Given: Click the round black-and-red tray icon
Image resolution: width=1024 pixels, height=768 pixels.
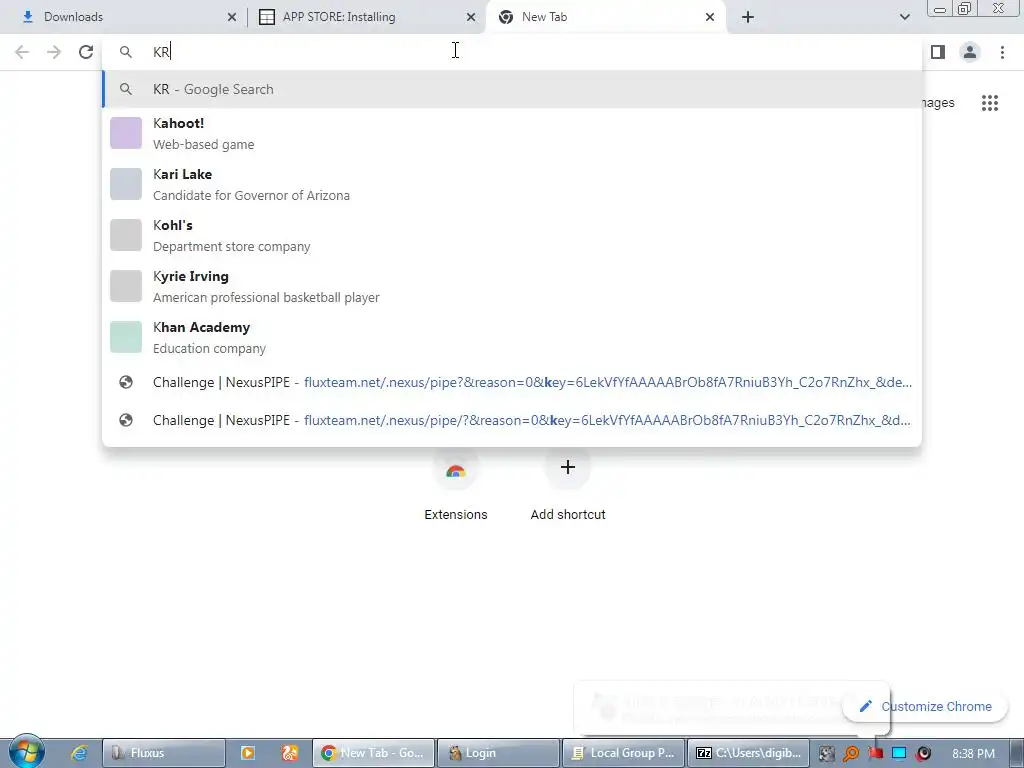Looking at the screenshot, I should (923, 754).
